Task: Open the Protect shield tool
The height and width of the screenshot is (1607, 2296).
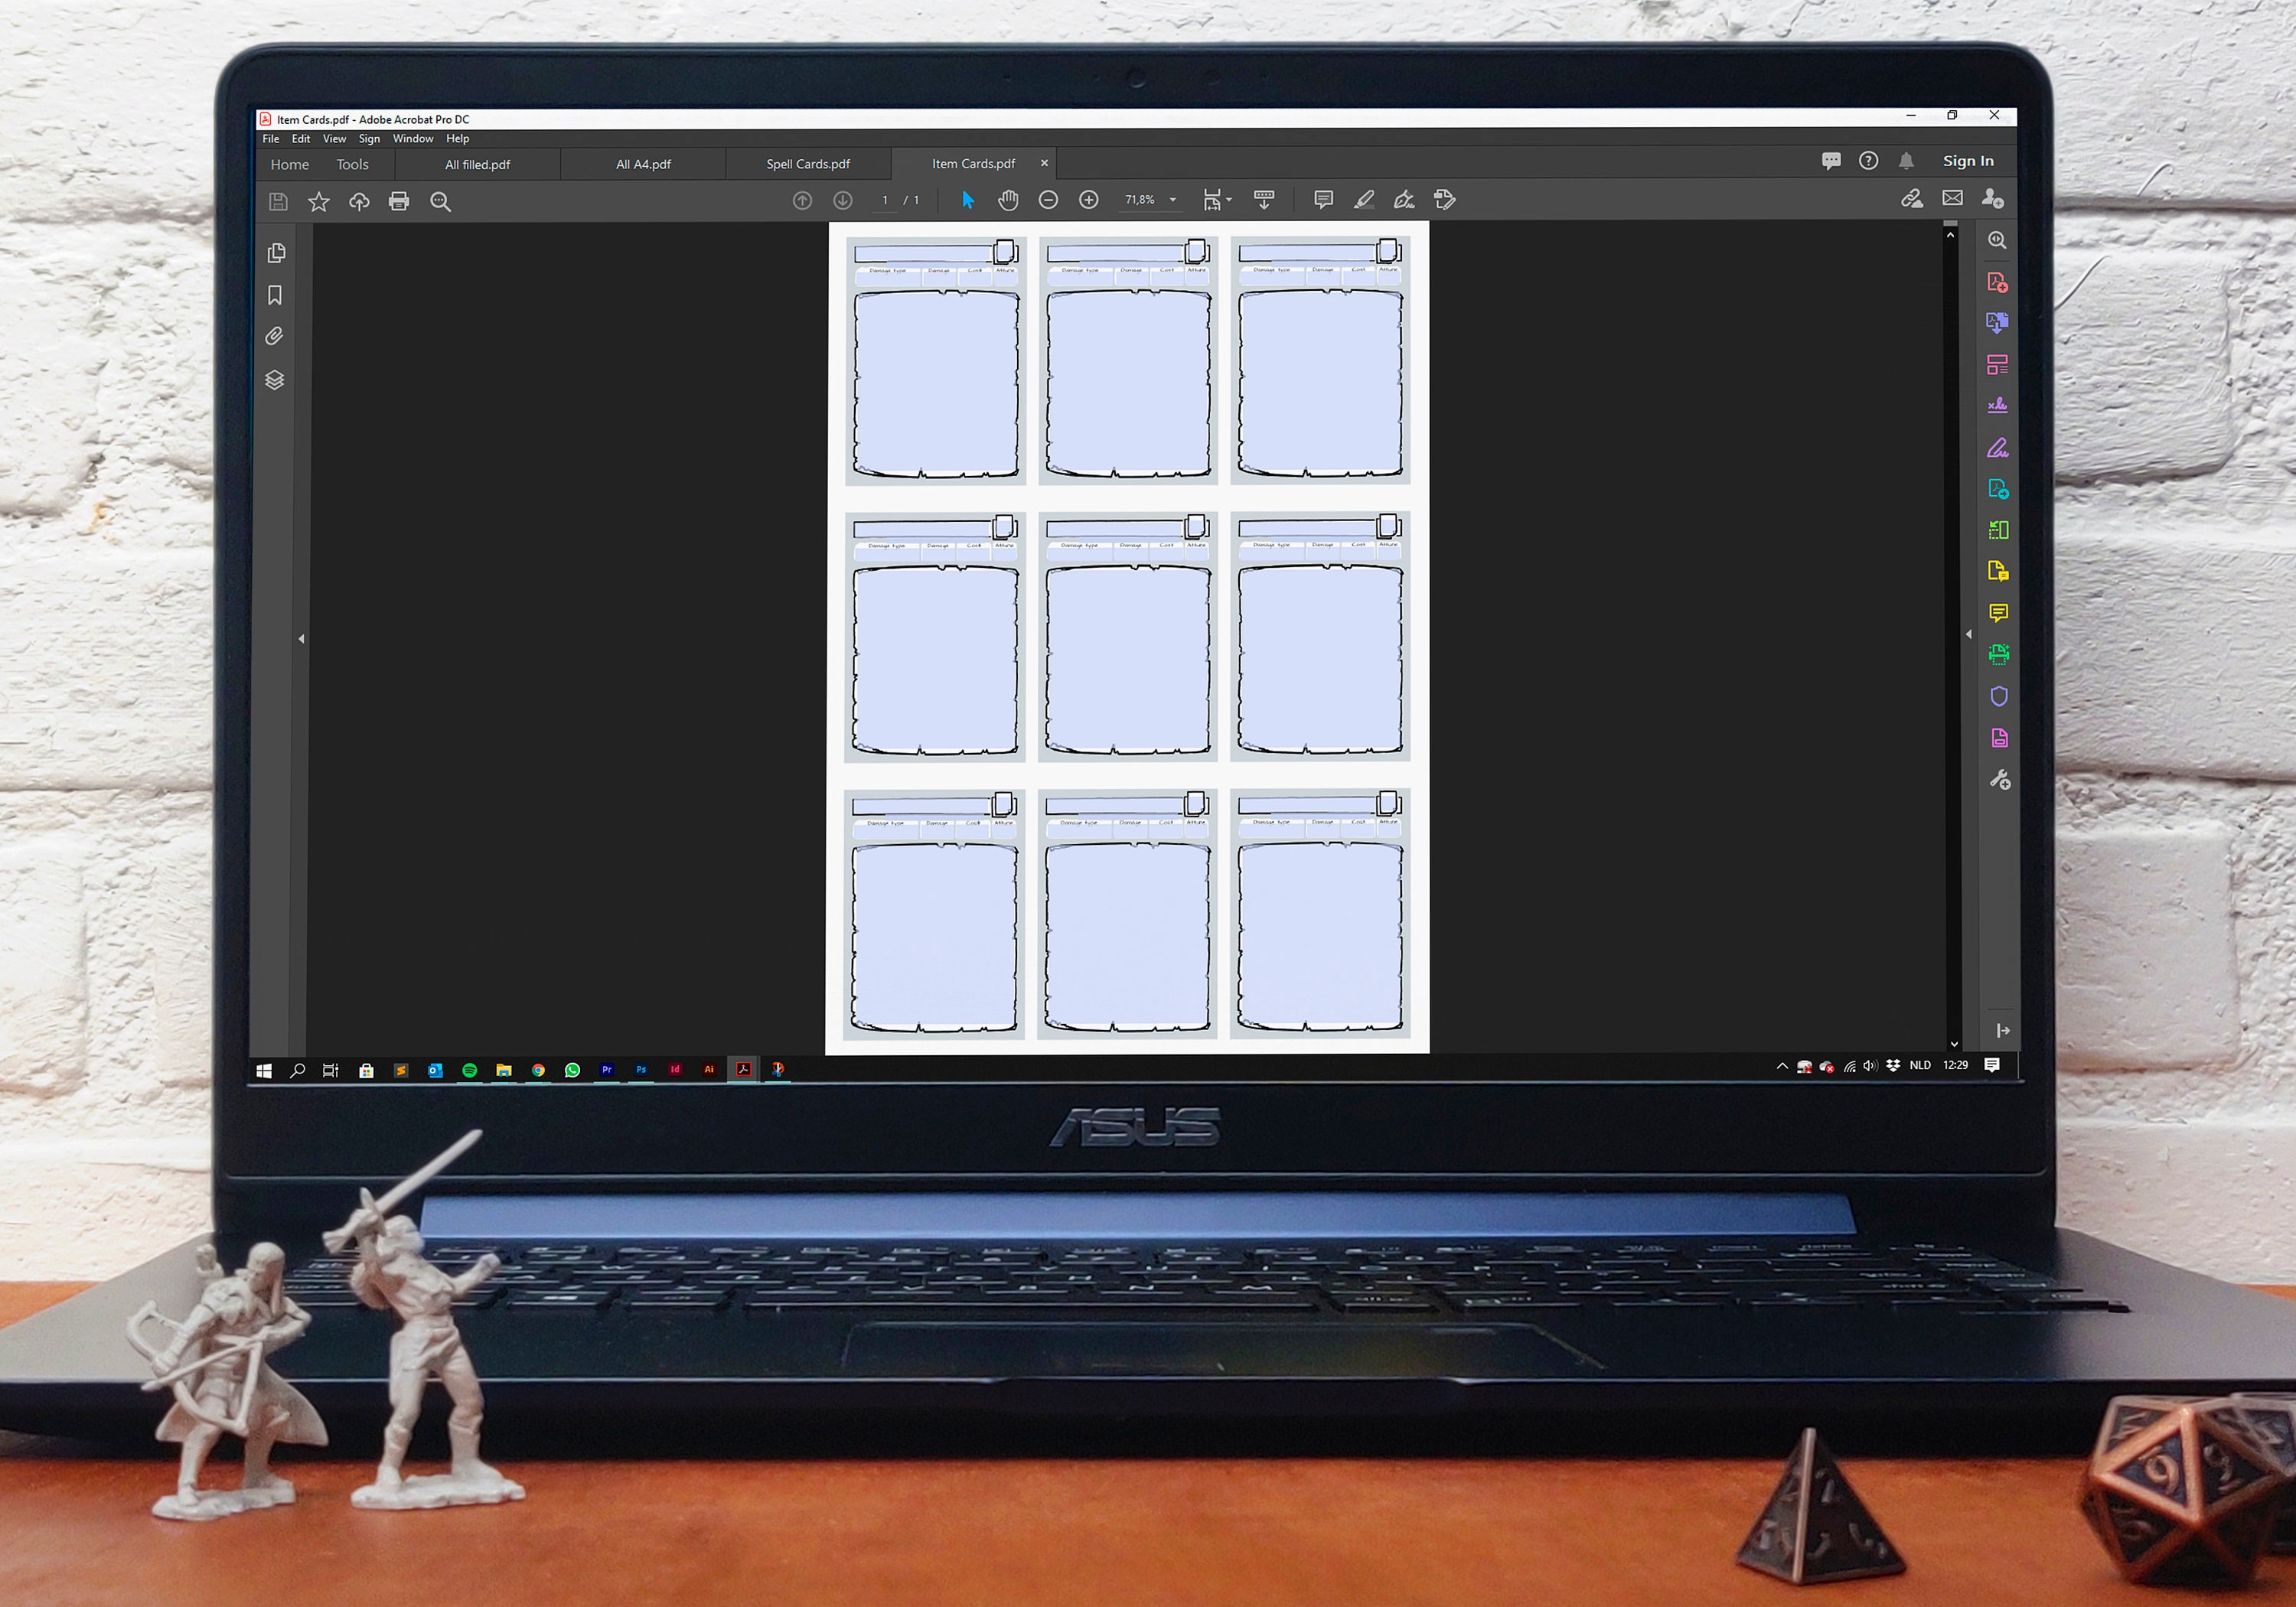Action: pyautogui.click(x=1998, y=696)
